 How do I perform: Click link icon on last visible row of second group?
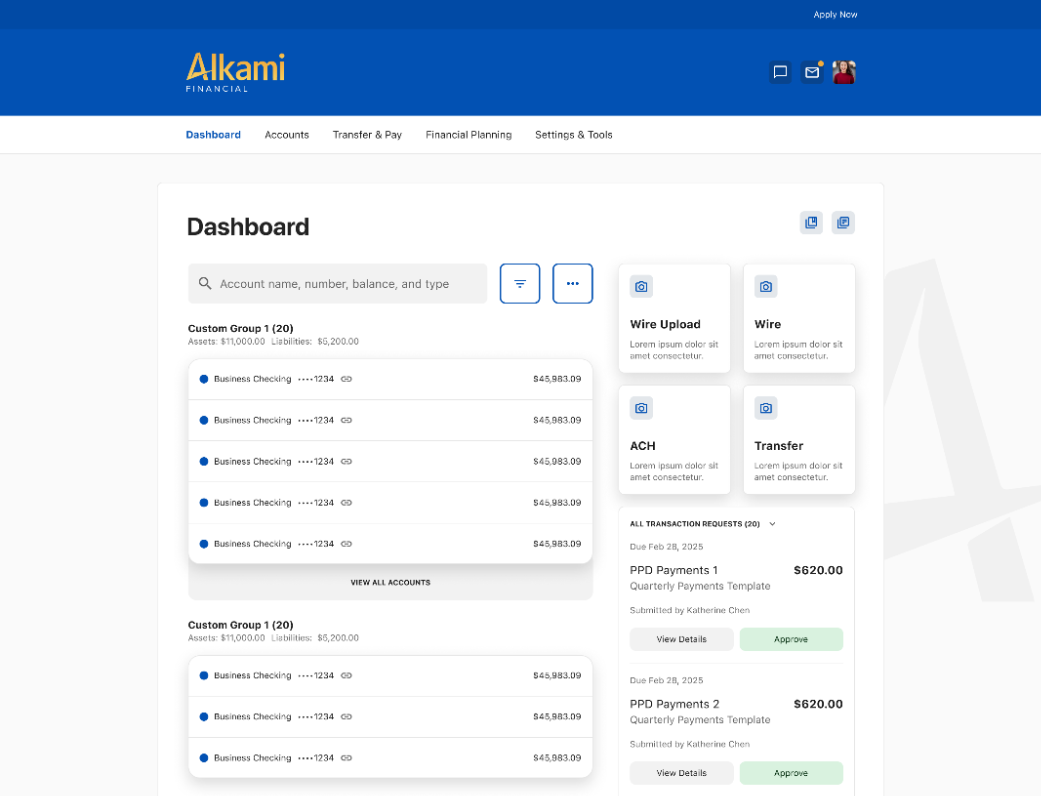346,757
